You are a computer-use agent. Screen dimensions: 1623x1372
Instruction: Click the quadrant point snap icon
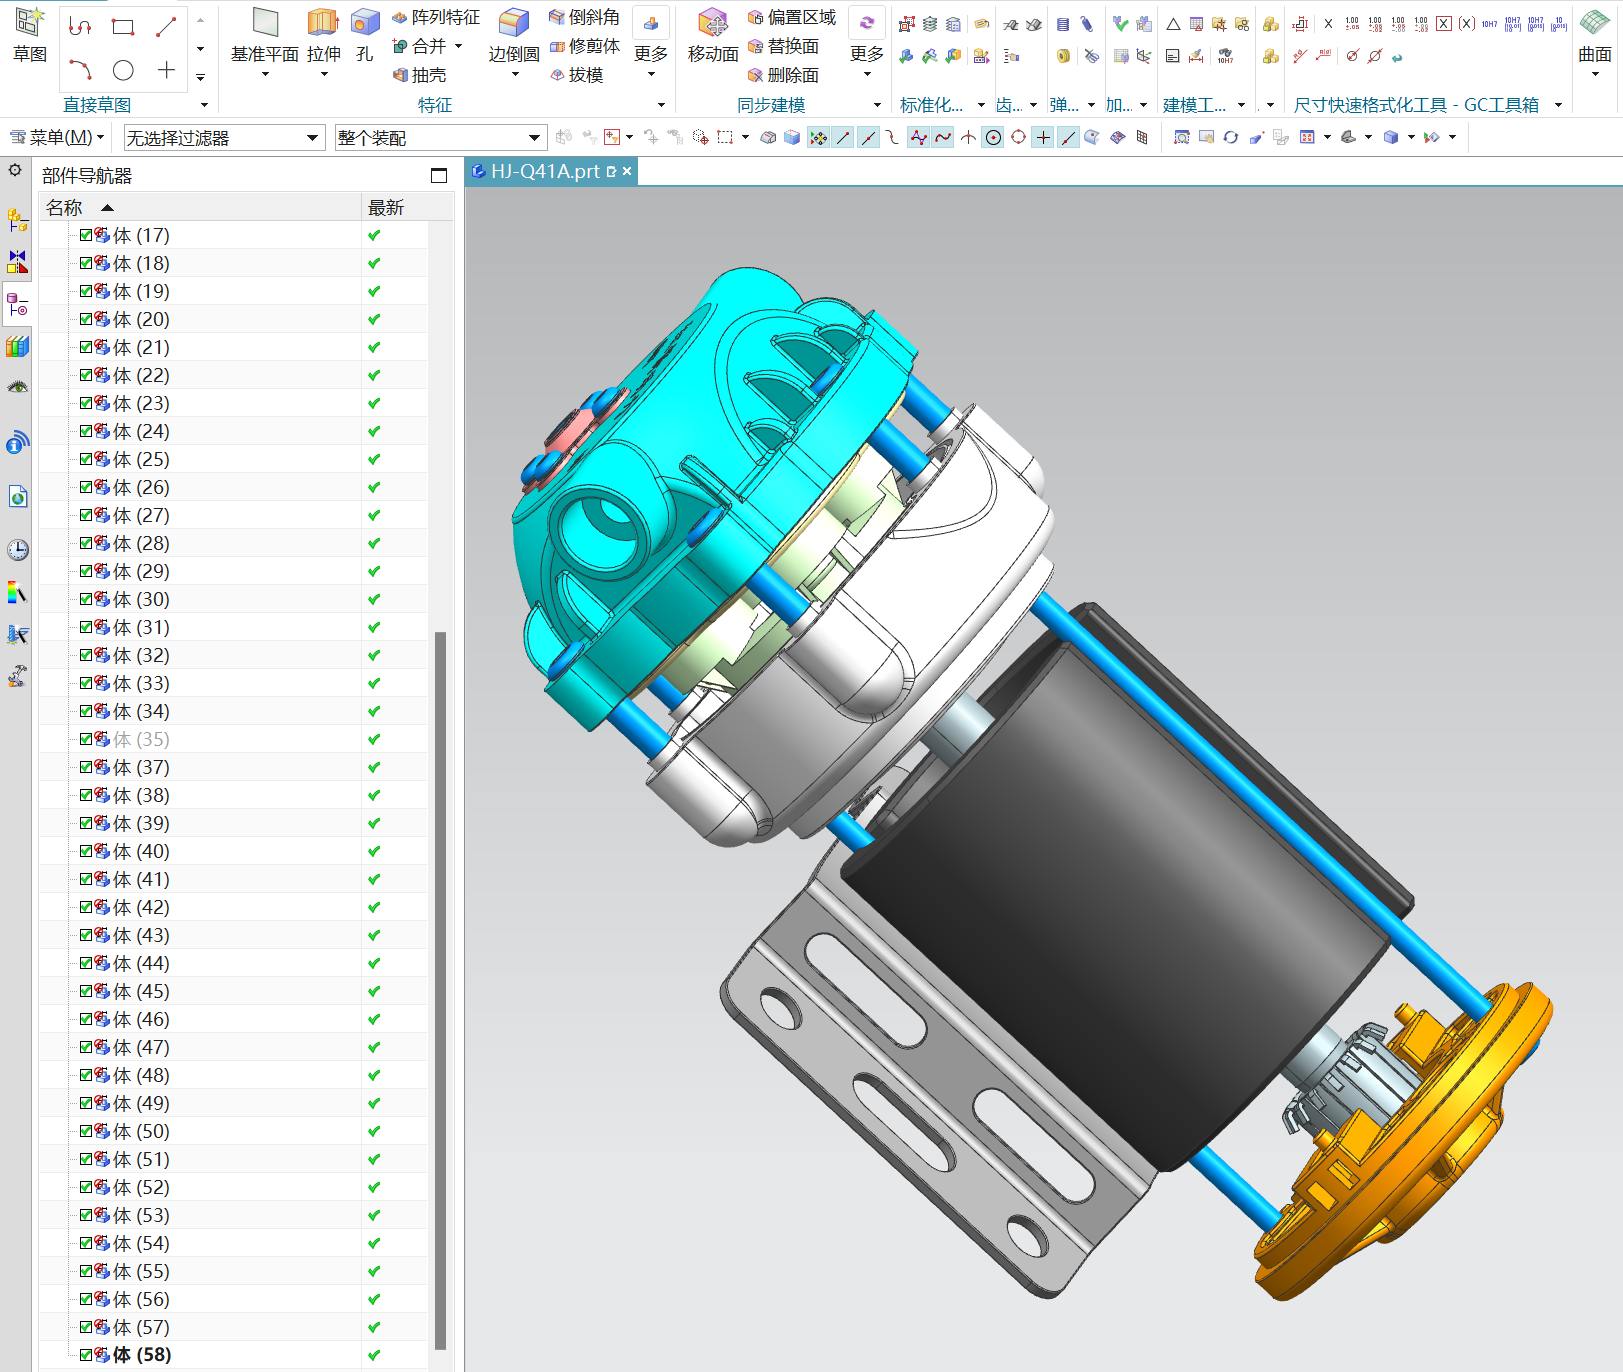[1018, 137]
